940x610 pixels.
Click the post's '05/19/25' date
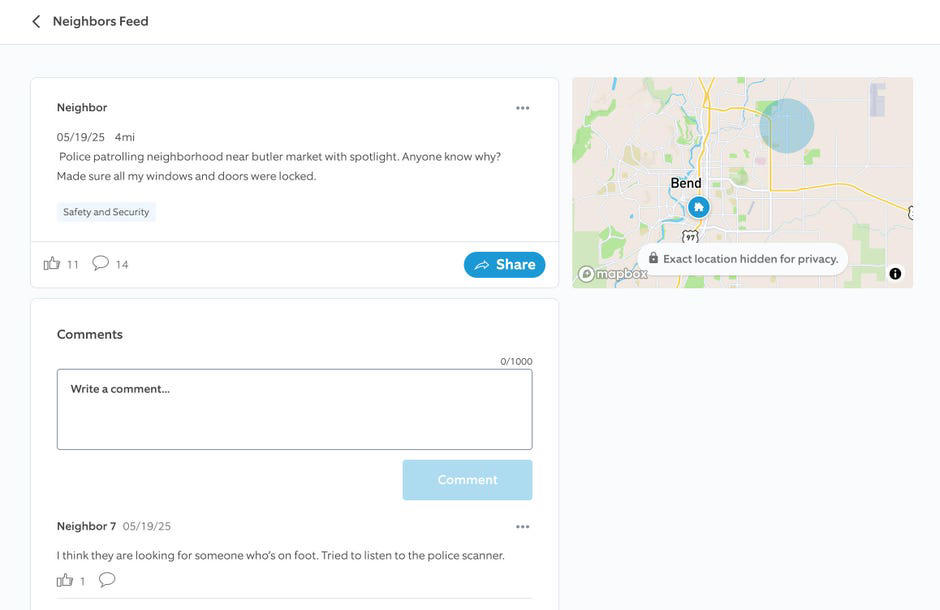coord(80,137)
